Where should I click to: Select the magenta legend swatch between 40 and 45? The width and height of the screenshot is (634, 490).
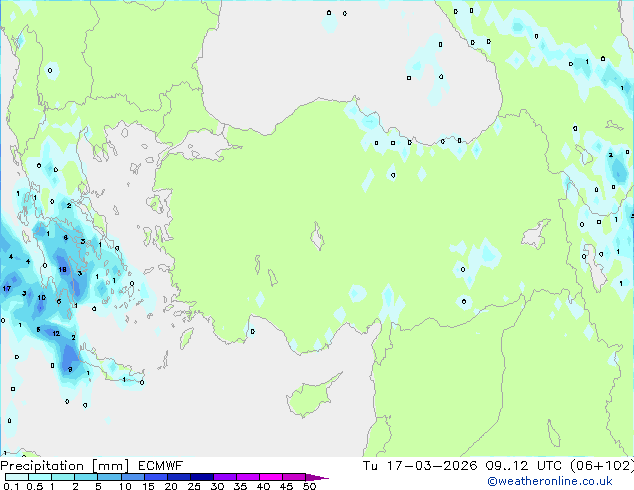click(271, 477)
